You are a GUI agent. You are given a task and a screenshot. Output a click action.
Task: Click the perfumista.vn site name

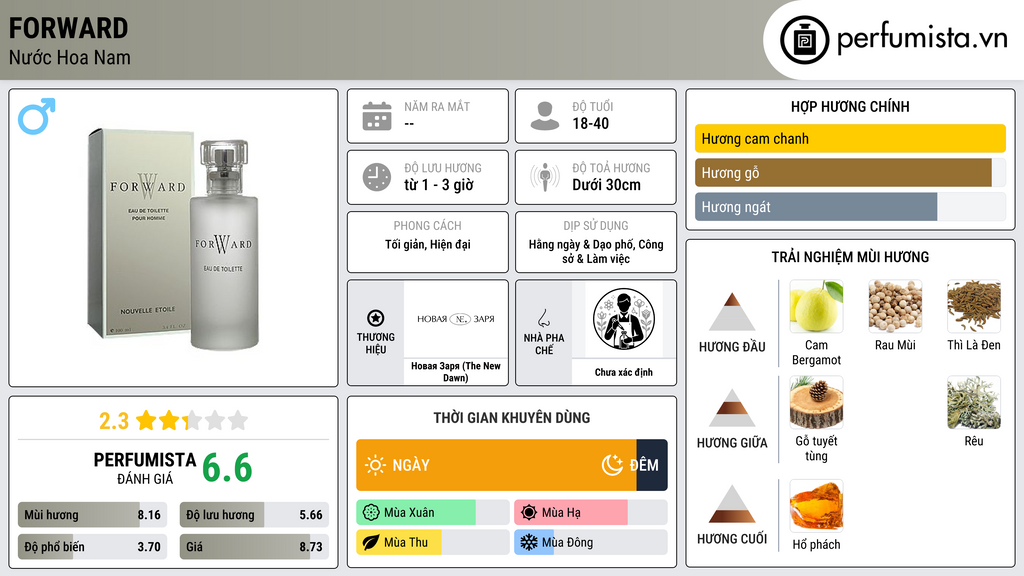[922, 39]
